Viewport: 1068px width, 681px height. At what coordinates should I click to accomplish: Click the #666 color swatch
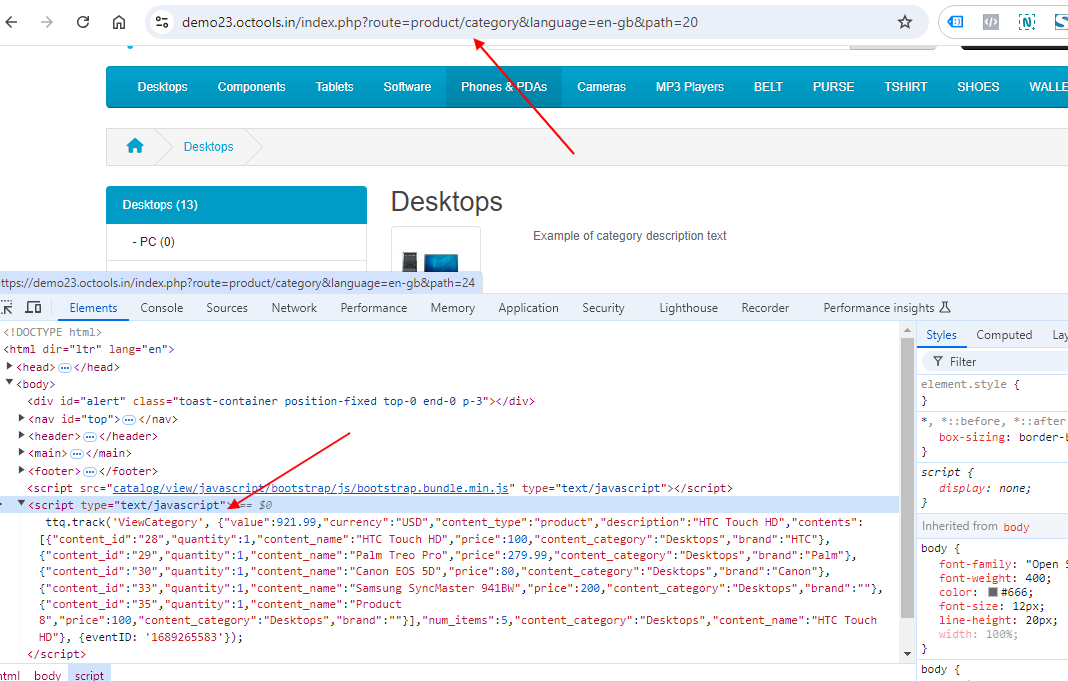click(993, 592)
